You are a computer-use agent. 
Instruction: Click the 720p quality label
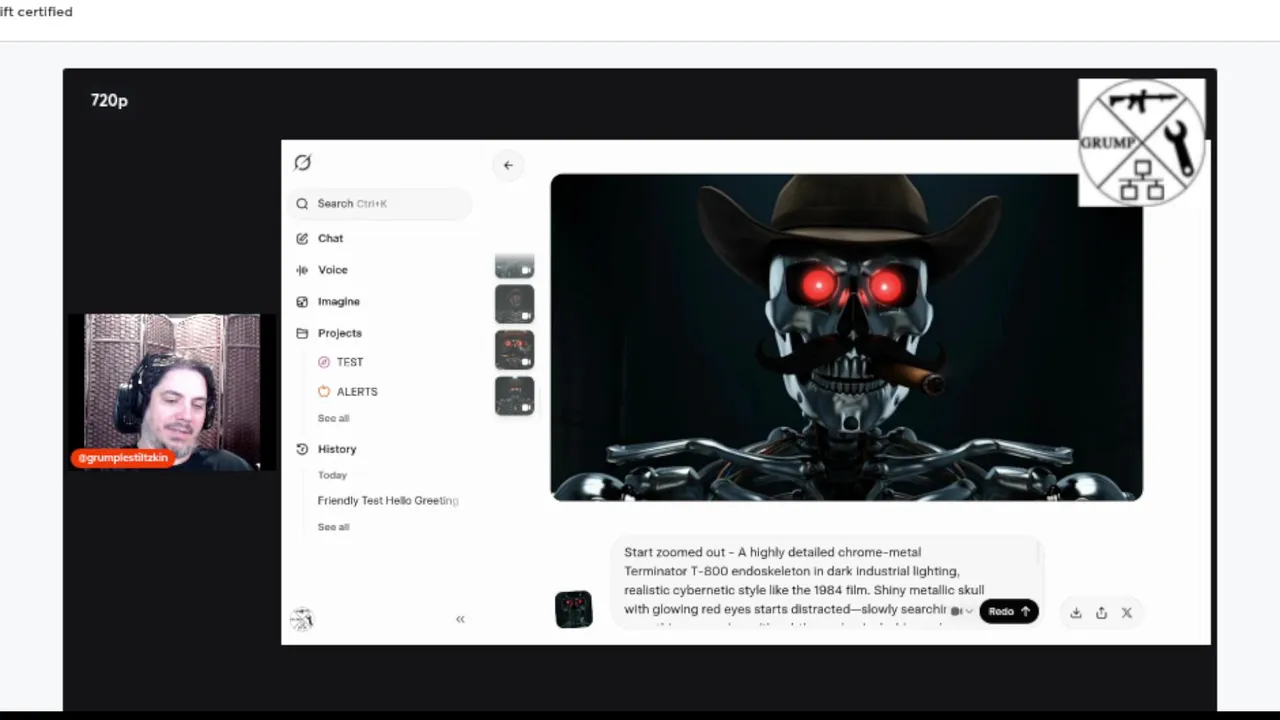click(x=109, y=100)
